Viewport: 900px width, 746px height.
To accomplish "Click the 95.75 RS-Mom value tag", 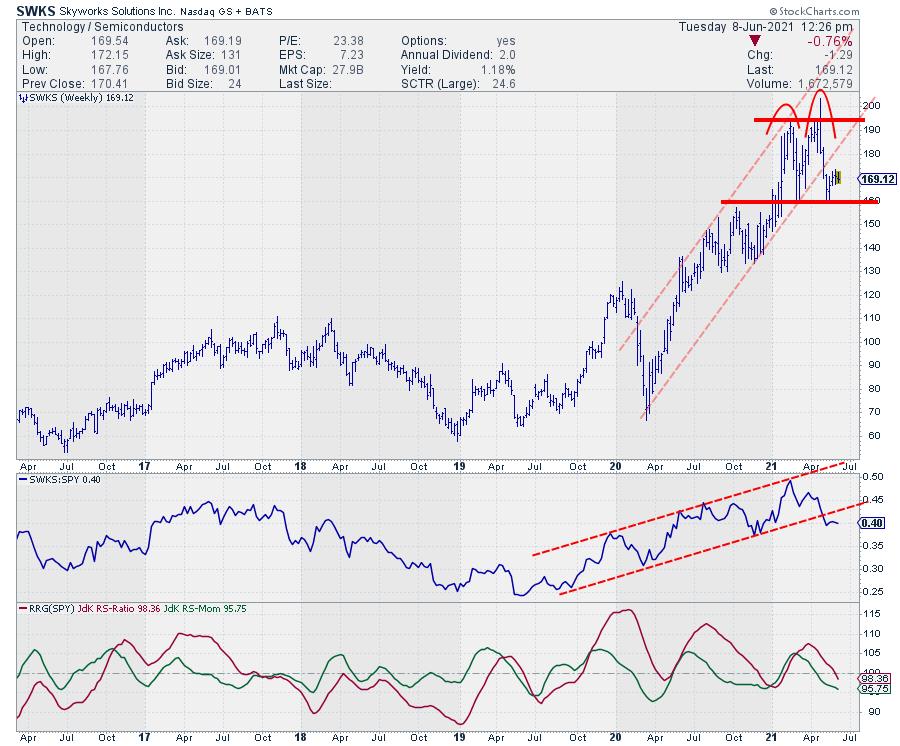I will 873,689.
